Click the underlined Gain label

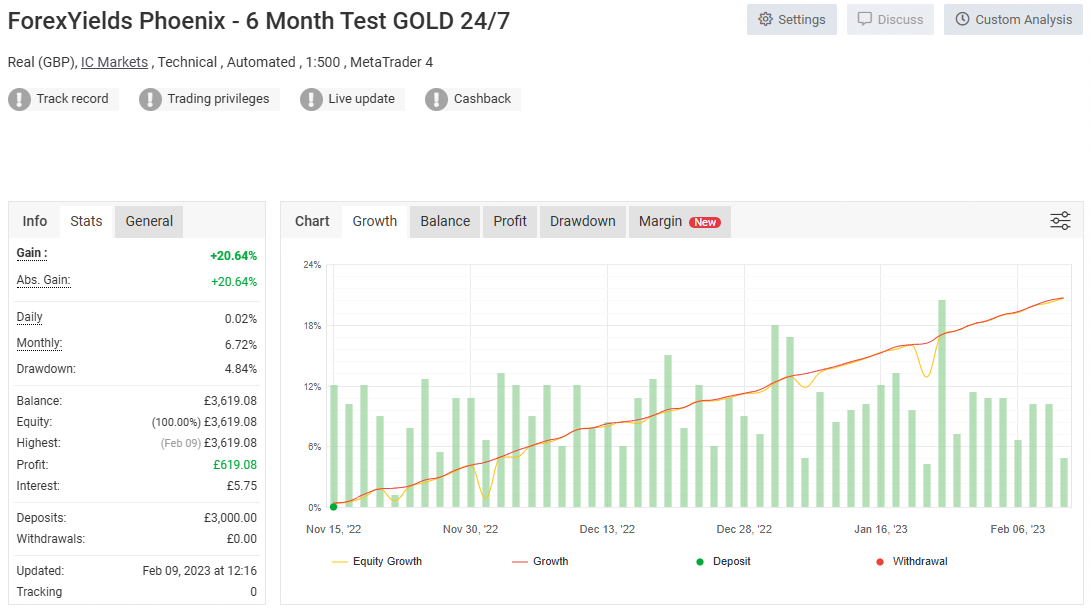click(x=32, y=254)
